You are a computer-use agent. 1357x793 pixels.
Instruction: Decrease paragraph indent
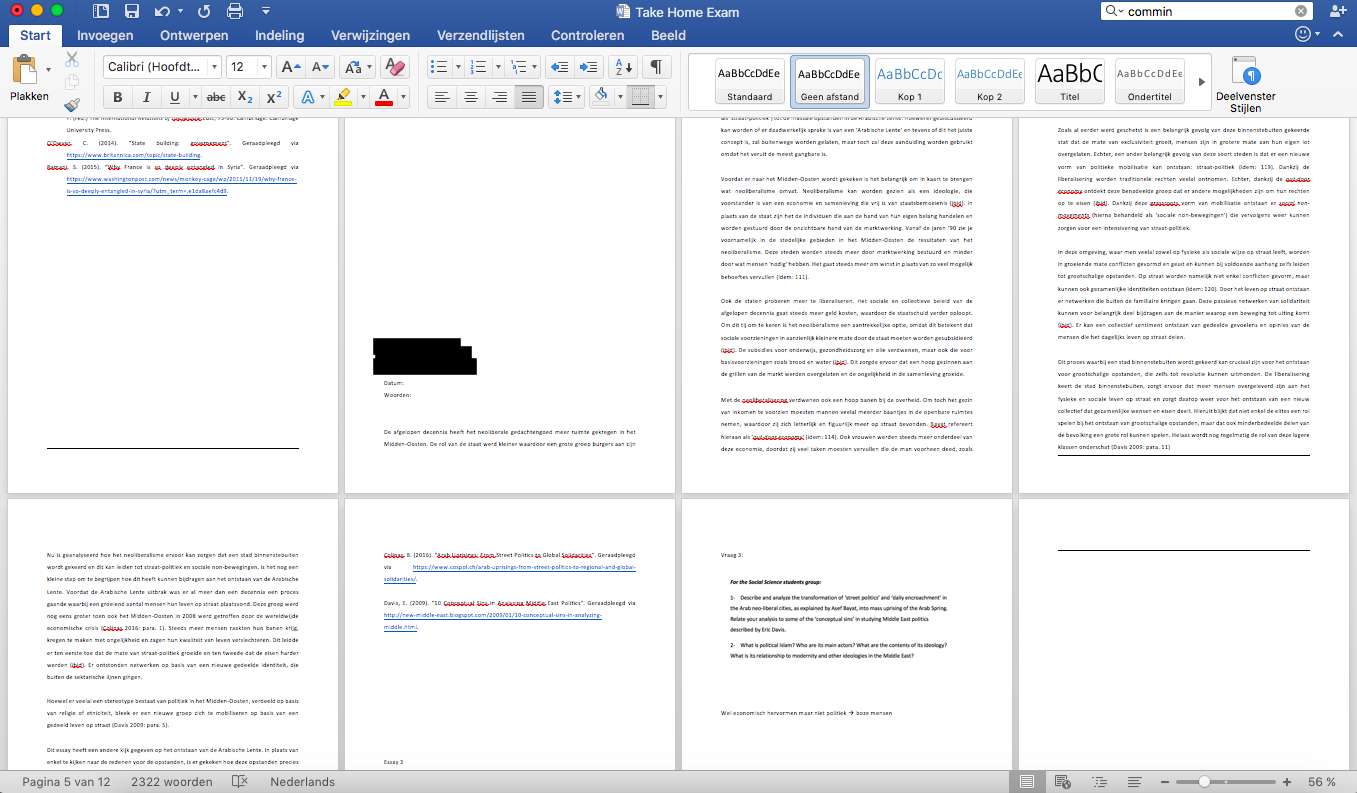click(560, 67)
